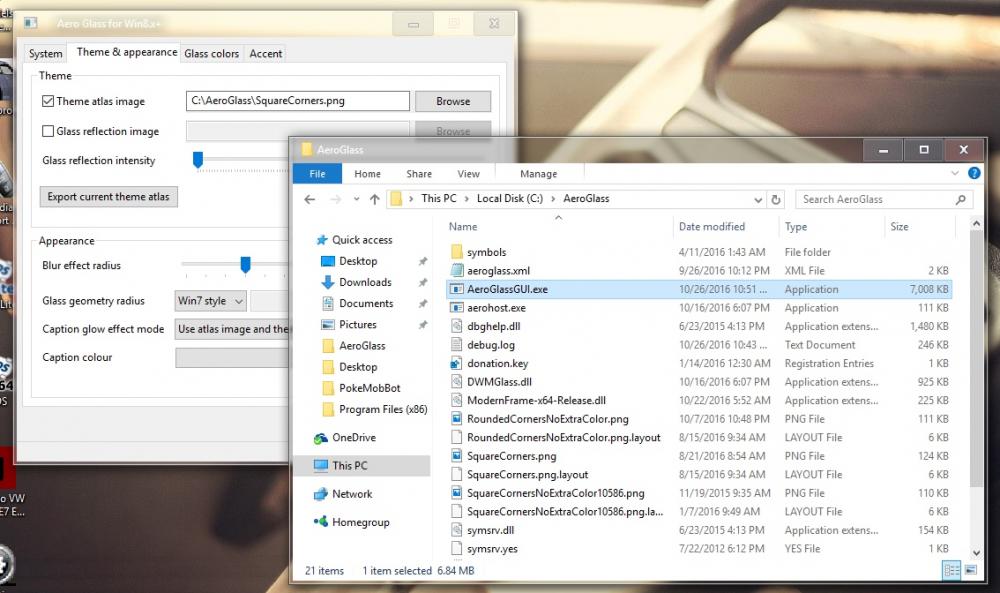Toggle the Theme atlas image checkbox
Screen dimensions: 1000x593
48,101
